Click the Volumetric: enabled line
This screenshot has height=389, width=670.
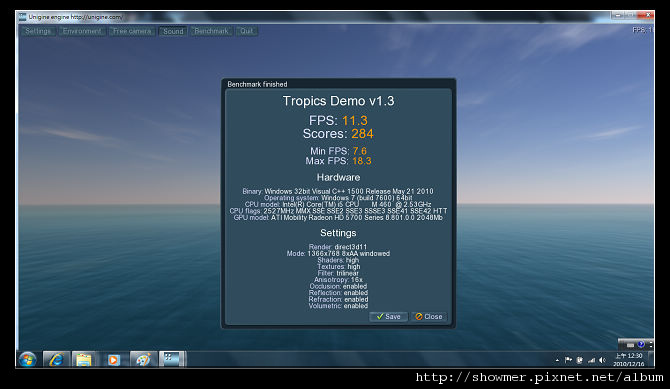[x=338, y=306]
